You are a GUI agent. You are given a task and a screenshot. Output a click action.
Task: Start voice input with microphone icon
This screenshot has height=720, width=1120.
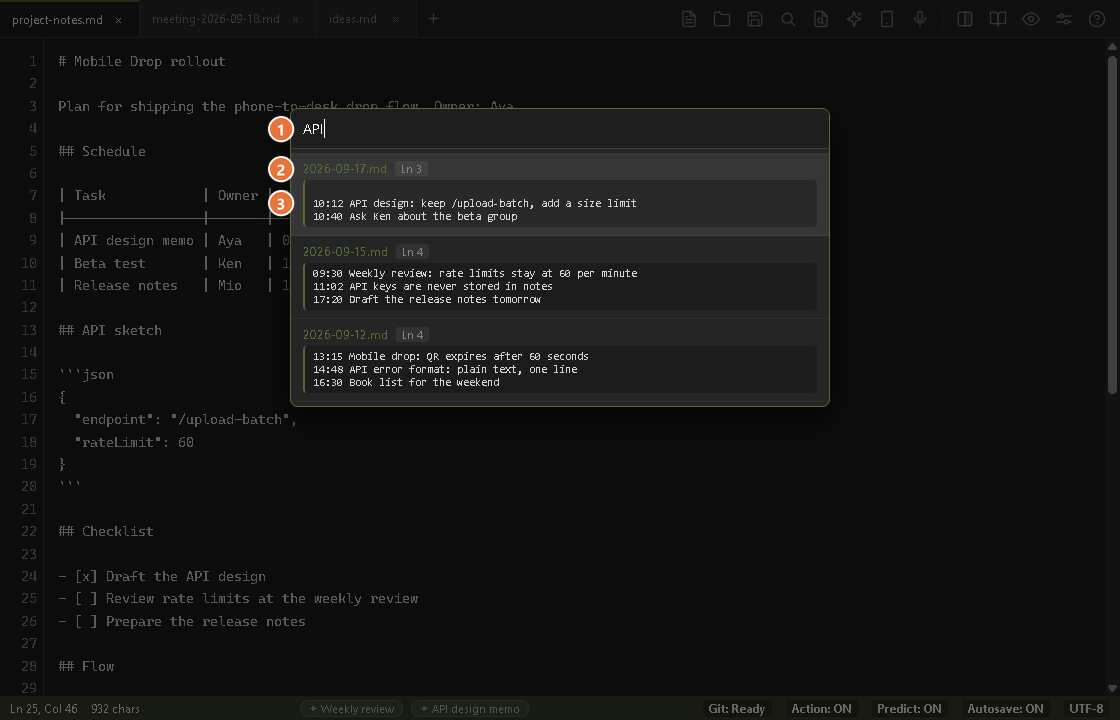tap(920, 19)
